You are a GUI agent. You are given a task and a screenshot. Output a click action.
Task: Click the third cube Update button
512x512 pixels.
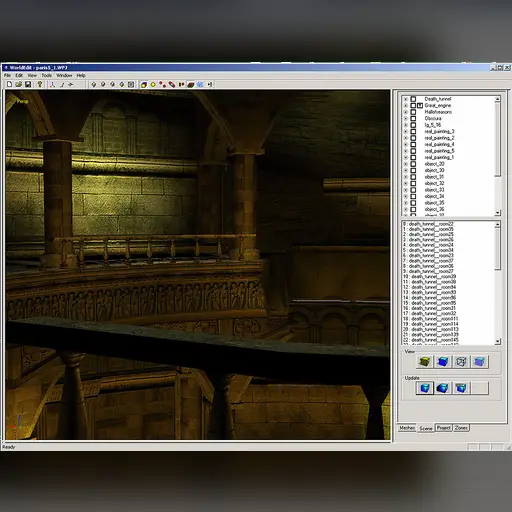point(461,388)
